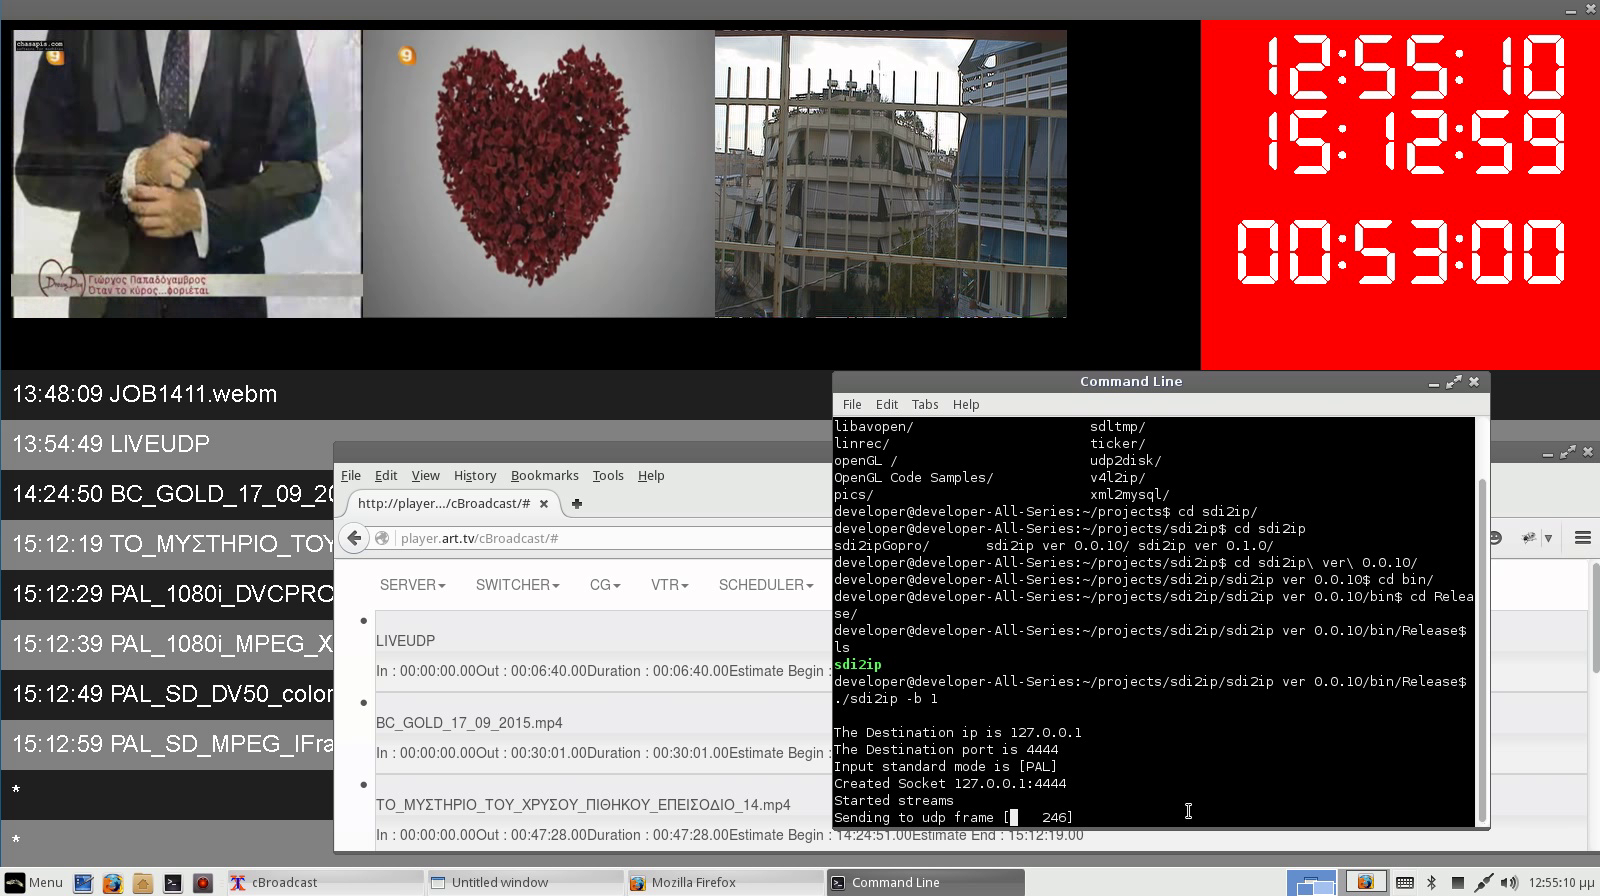Select the 15:12:19 TO_ΜΥΣΤΗΡΙΟ schedule row
The image size is (1600, 896).
click(x=166, y=544)
